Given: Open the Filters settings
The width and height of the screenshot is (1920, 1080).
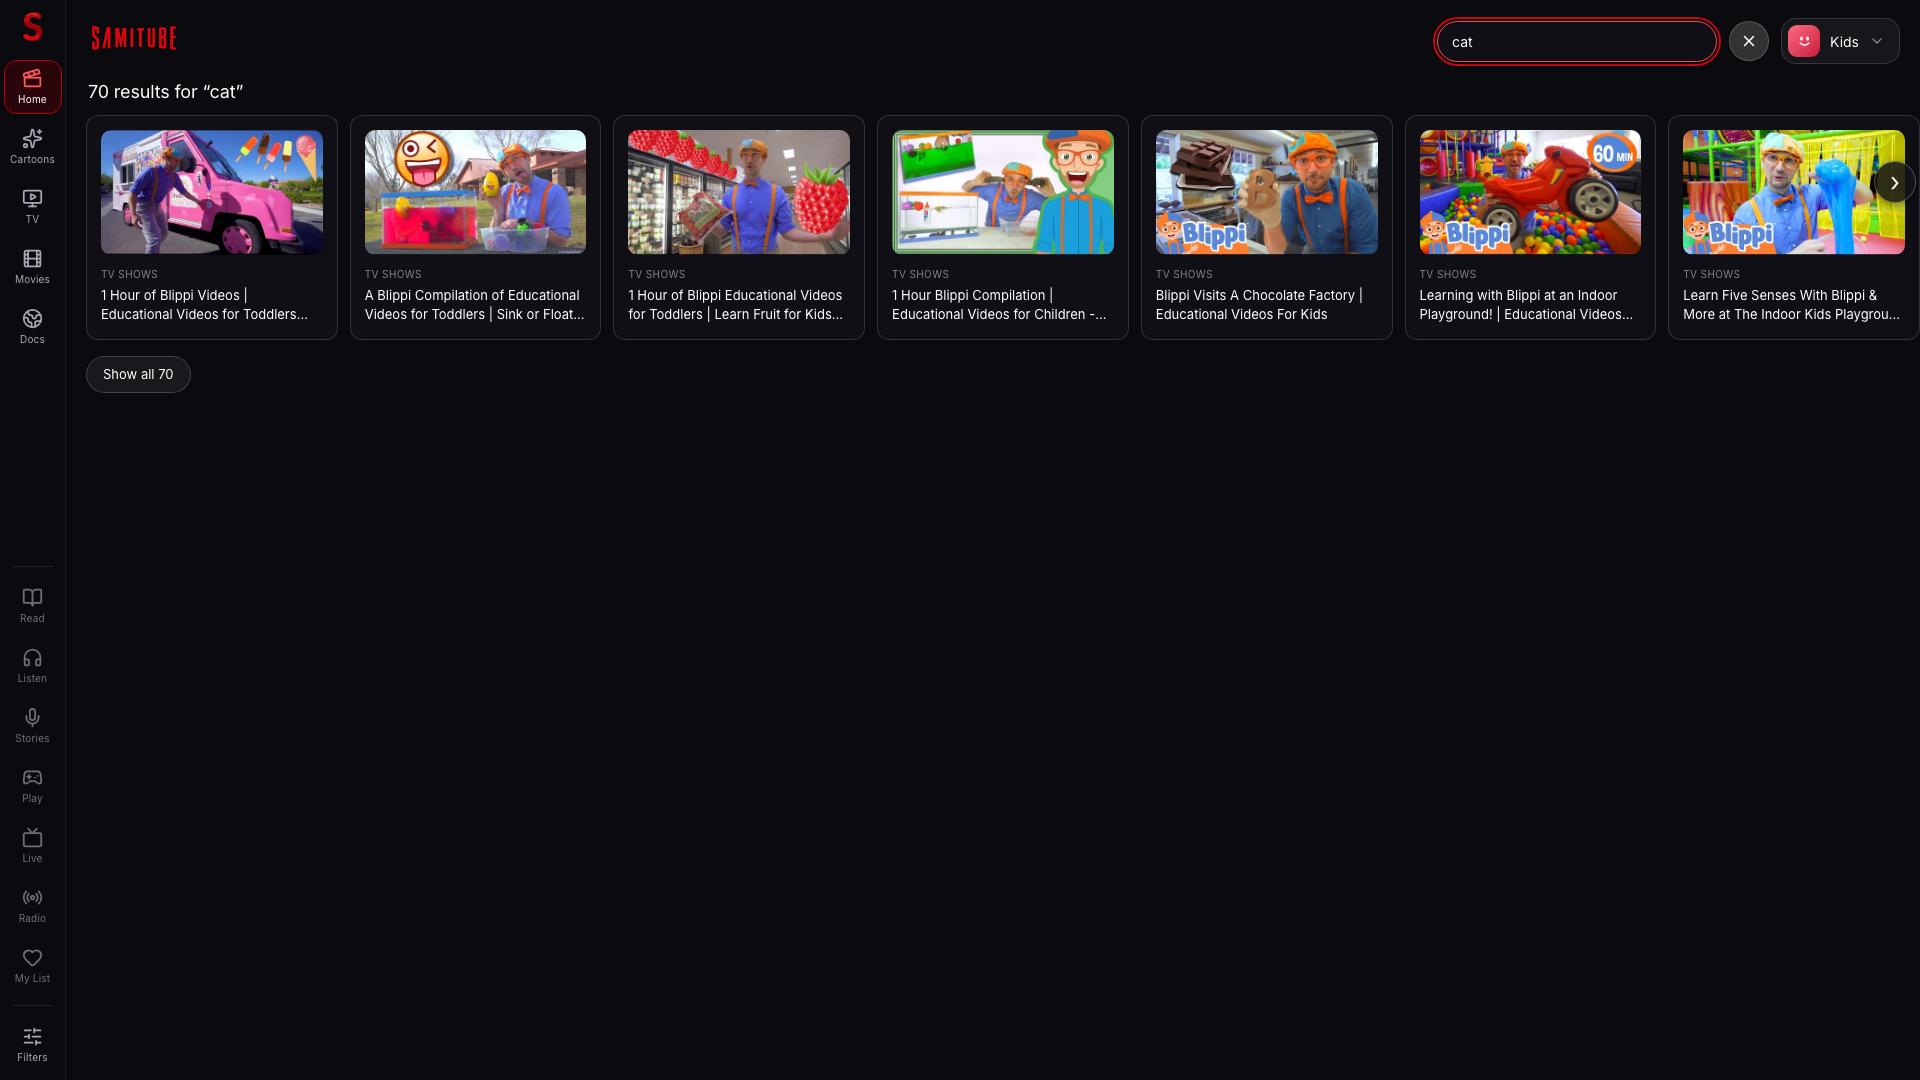Looking at the screenshot, I should [x=32, y=1045].
